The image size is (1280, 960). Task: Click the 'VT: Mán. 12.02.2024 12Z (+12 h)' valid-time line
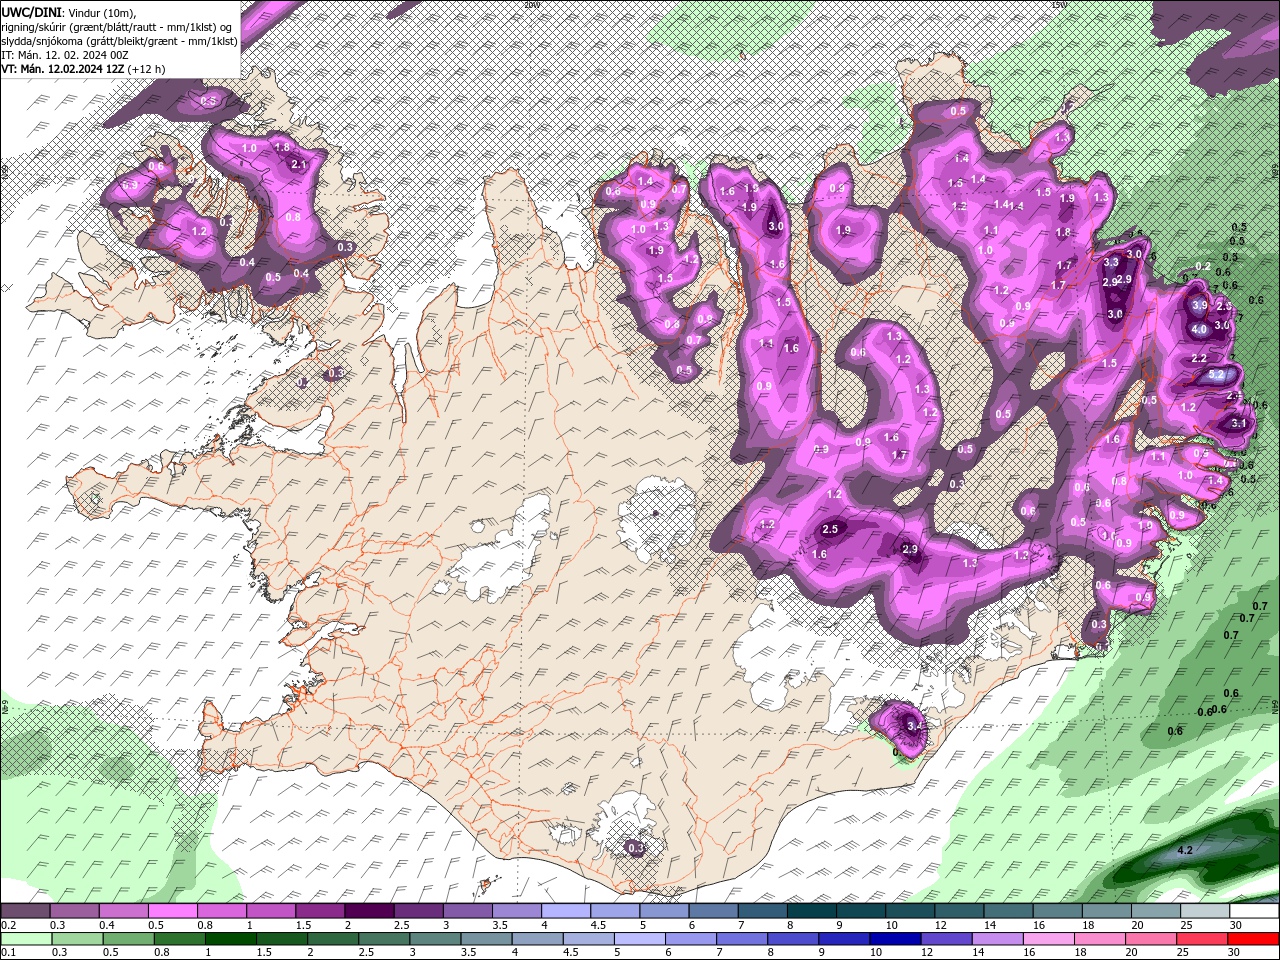(x=83, y=69)
